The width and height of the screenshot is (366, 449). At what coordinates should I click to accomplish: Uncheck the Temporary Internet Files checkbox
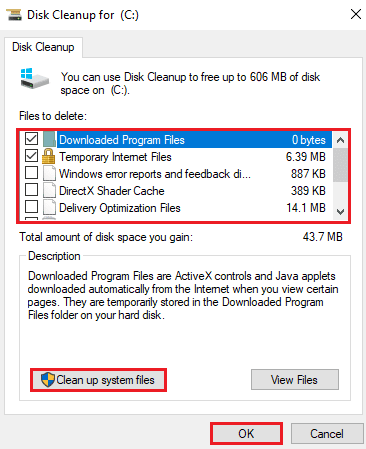(x=31, y=155)
